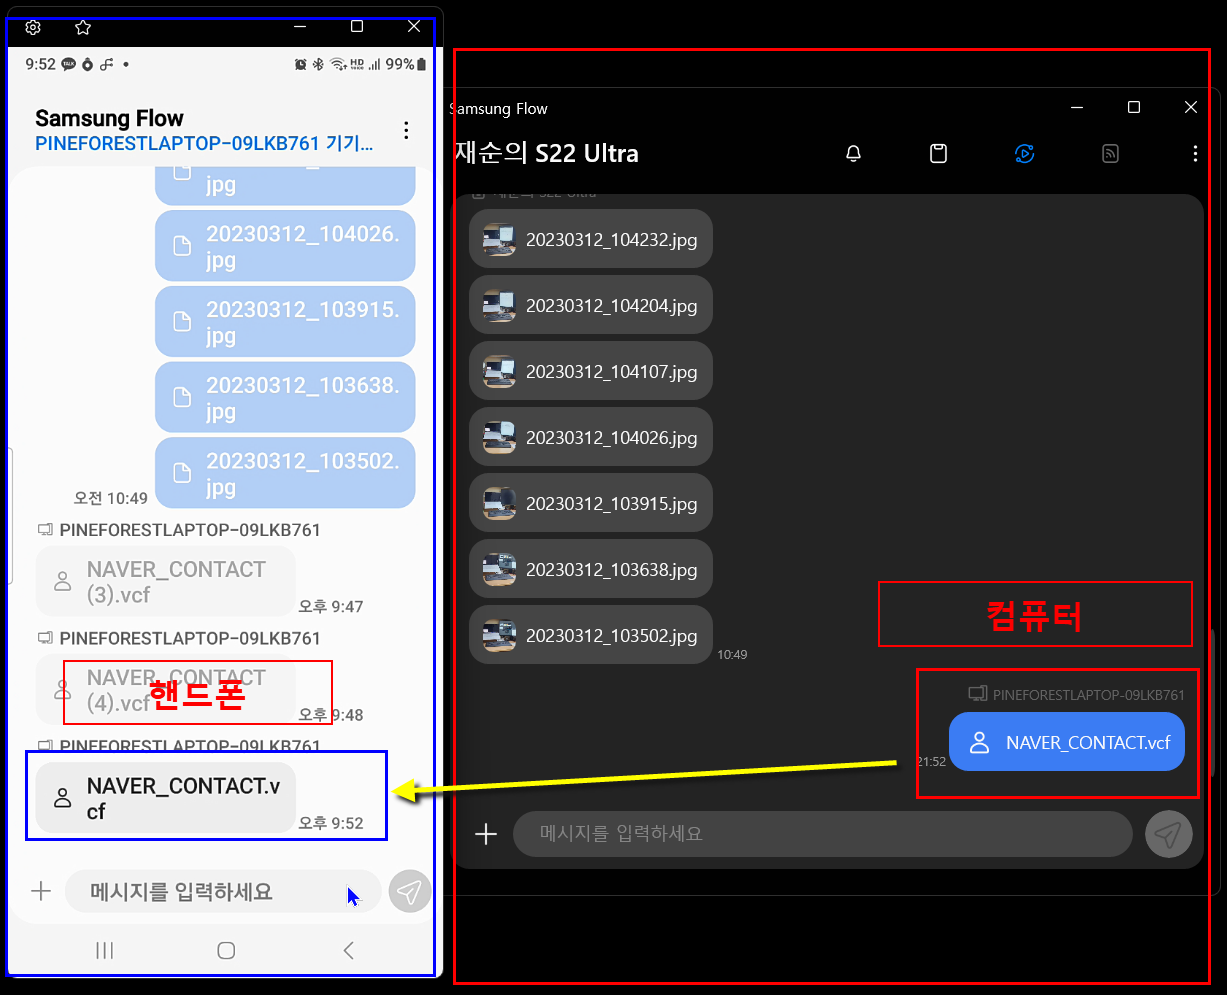Minimize the computer Samsung Flow window

pyautogui.click(x=1077, y=107)
